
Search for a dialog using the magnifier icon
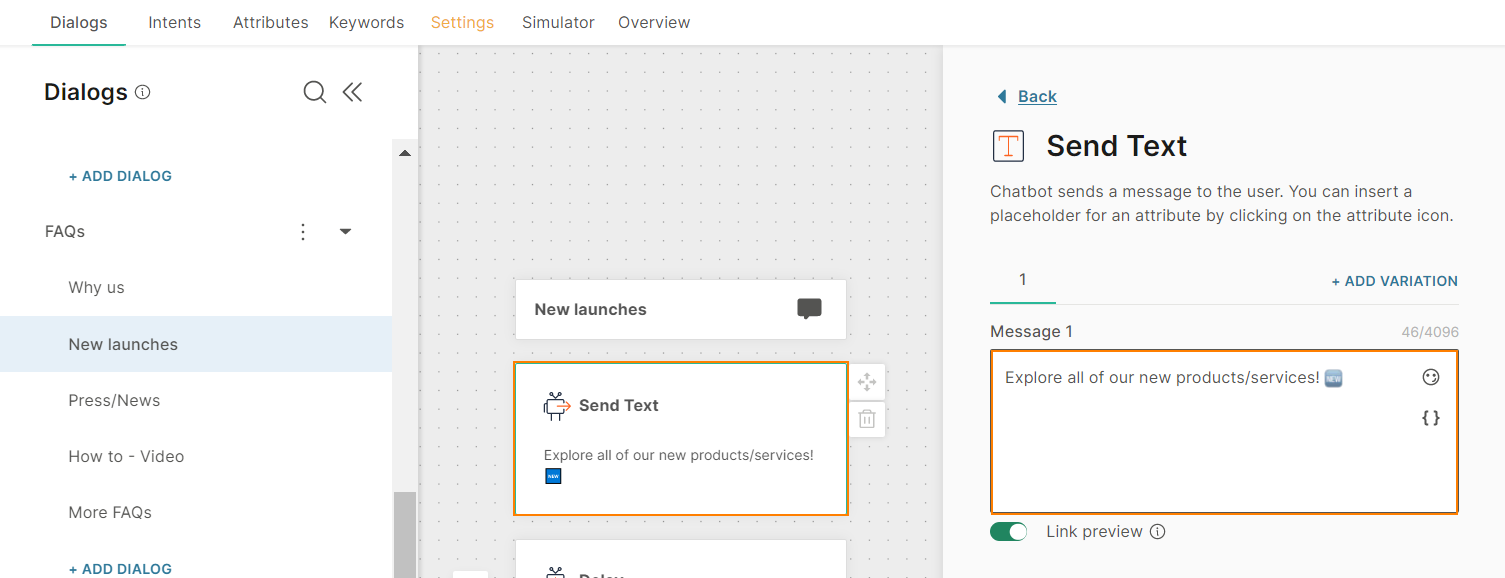pos(314,91)
